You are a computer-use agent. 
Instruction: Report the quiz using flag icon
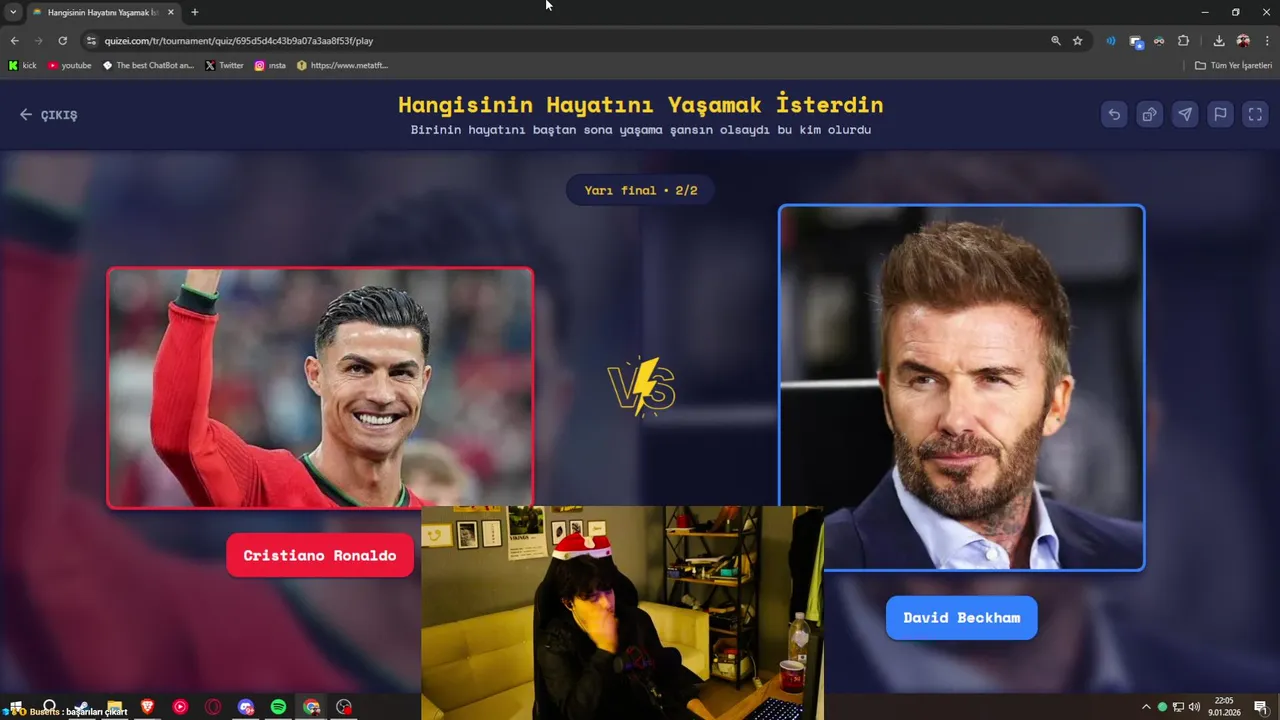coord(1220,114)
